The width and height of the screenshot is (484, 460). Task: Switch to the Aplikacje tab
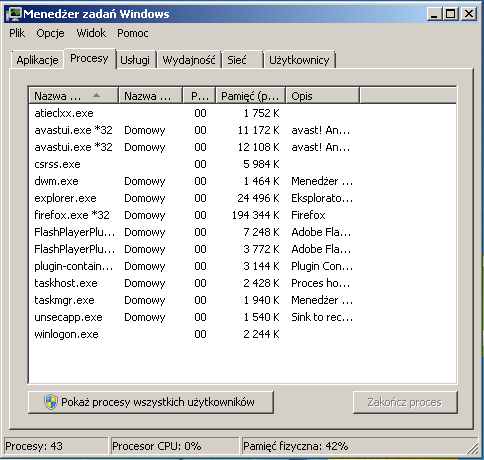tap(37, 60)
